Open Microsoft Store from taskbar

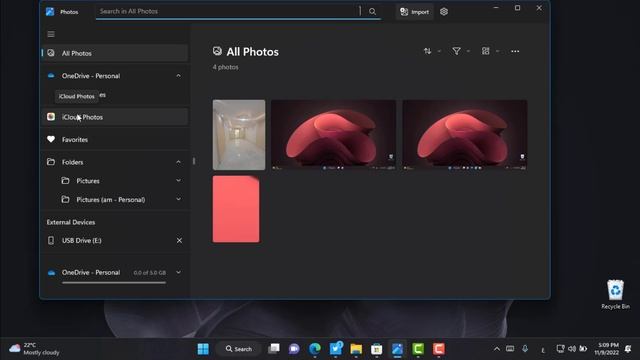pos(376,349)
